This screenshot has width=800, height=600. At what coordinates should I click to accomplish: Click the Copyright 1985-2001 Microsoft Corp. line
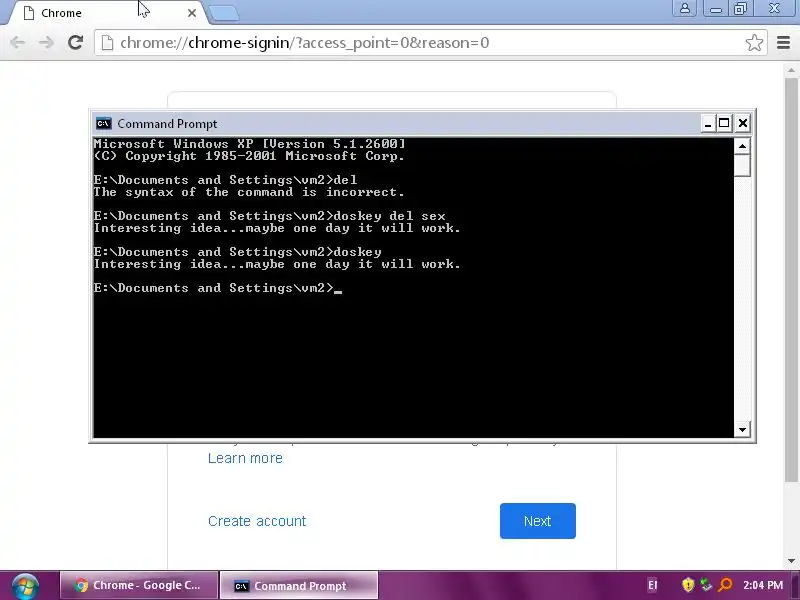point(249,156)
